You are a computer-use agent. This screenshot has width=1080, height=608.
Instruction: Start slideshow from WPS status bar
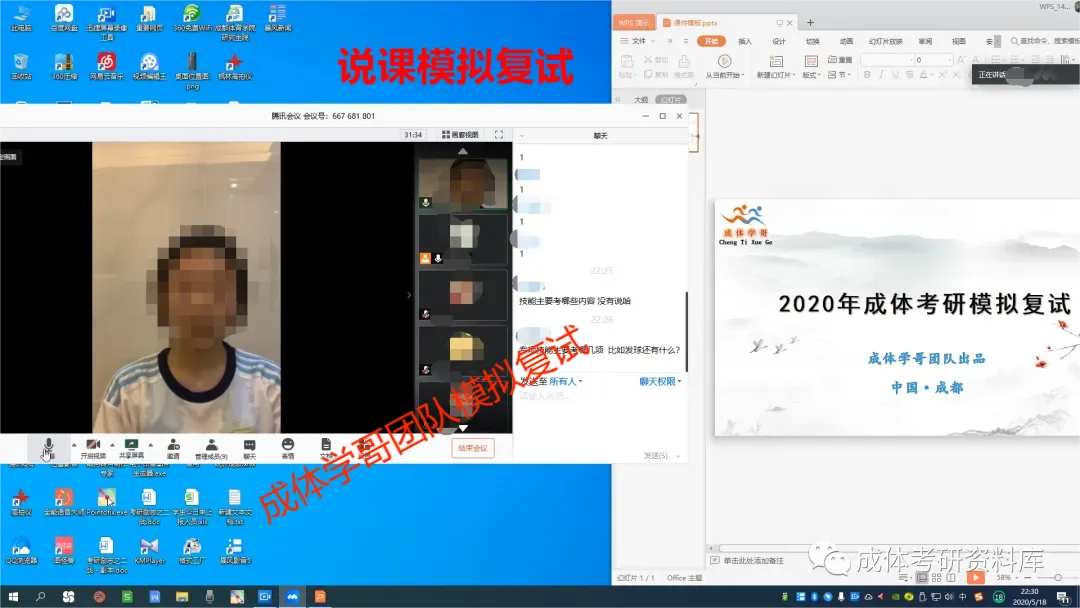pyautogui.click(x=975, y=578)
